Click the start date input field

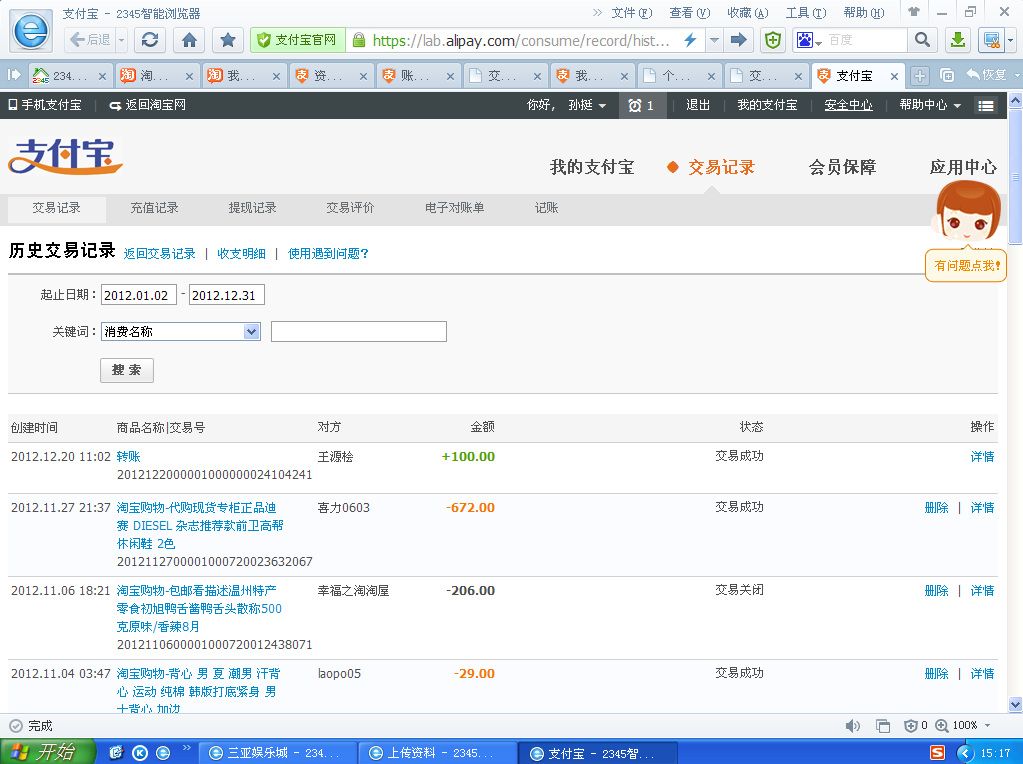point(139,295)
